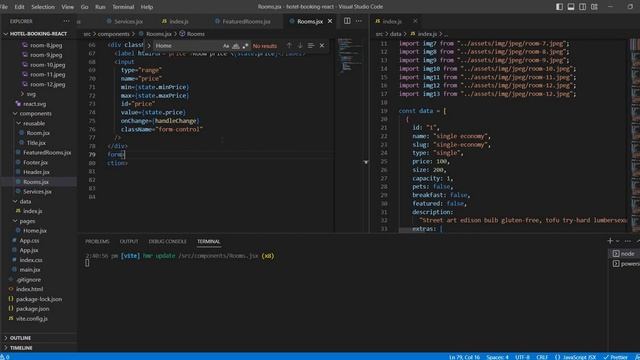Image resolution: width=640 pixels, height=360 pixels.
Task: Expand the svg folder
Action: point(31,94)
